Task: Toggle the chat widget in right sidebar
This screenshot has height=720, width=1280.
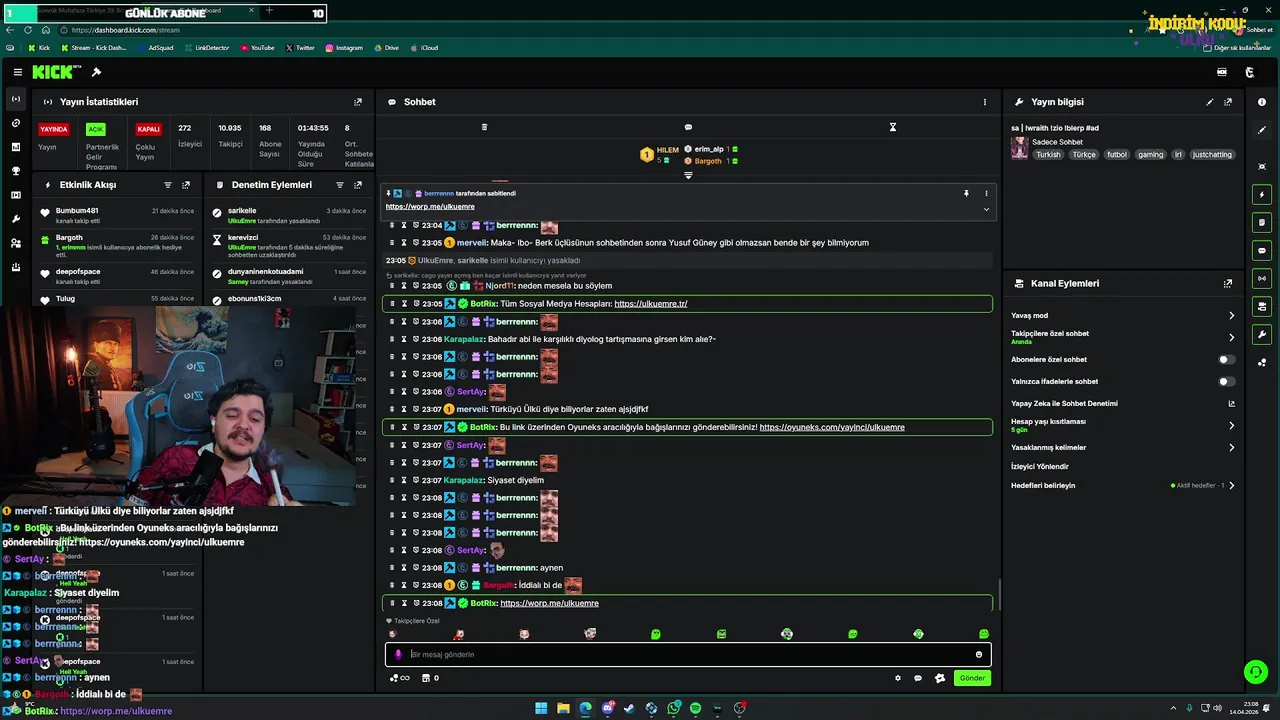Action: (x=1262, y=250)
